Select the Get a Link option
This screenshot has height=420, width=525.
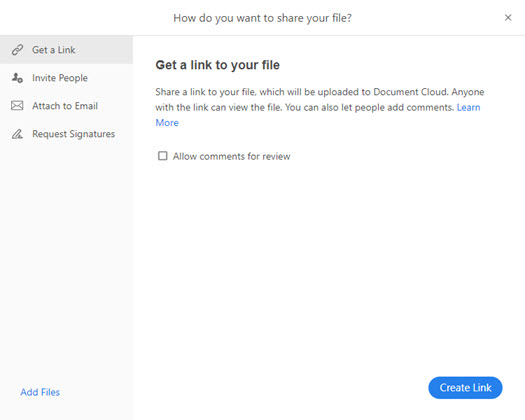pos(66,50)
